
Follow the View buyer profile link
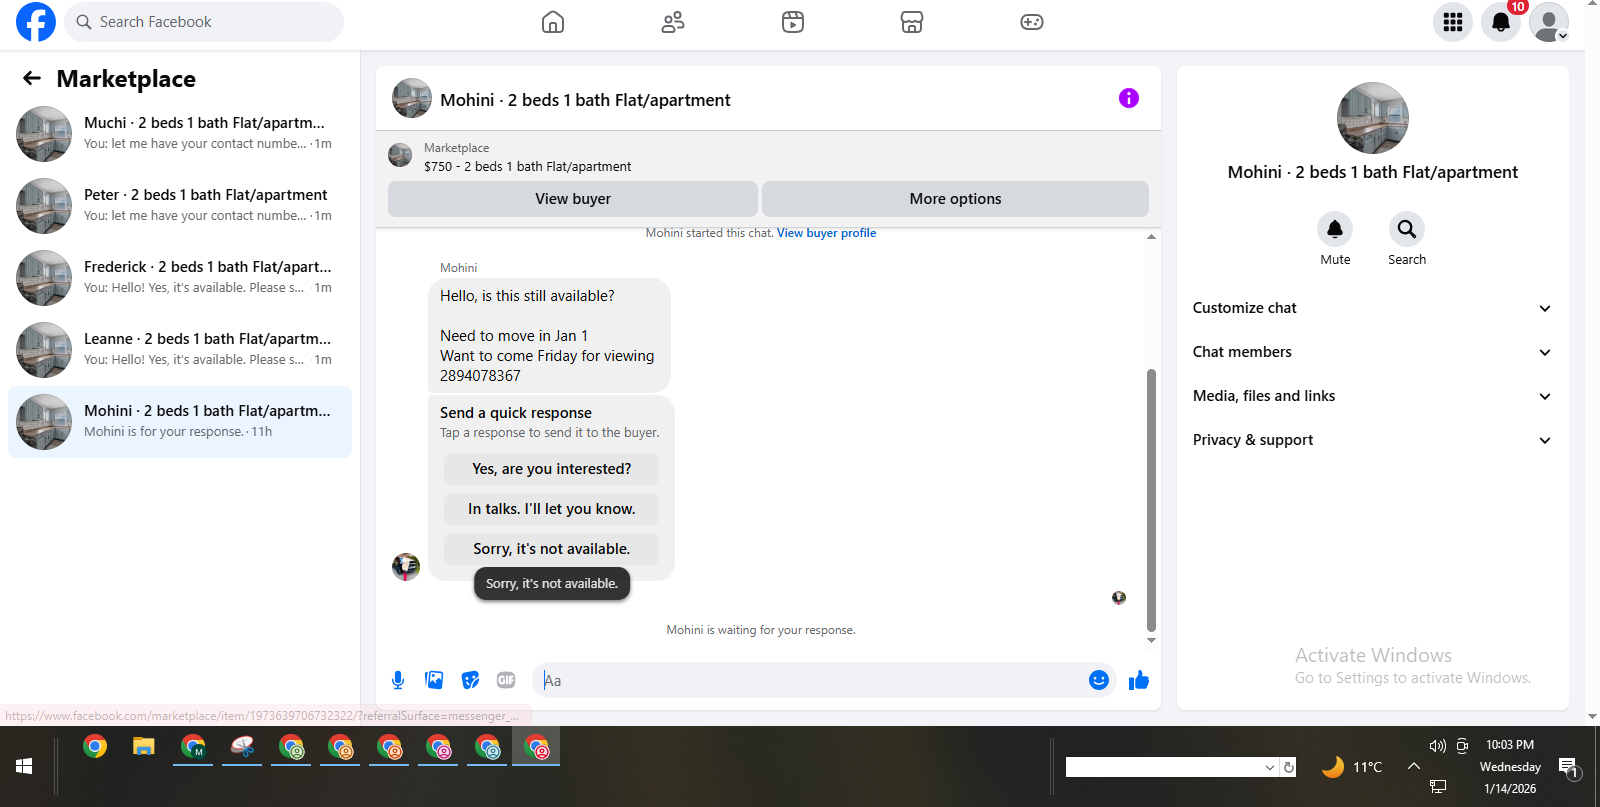826,233
